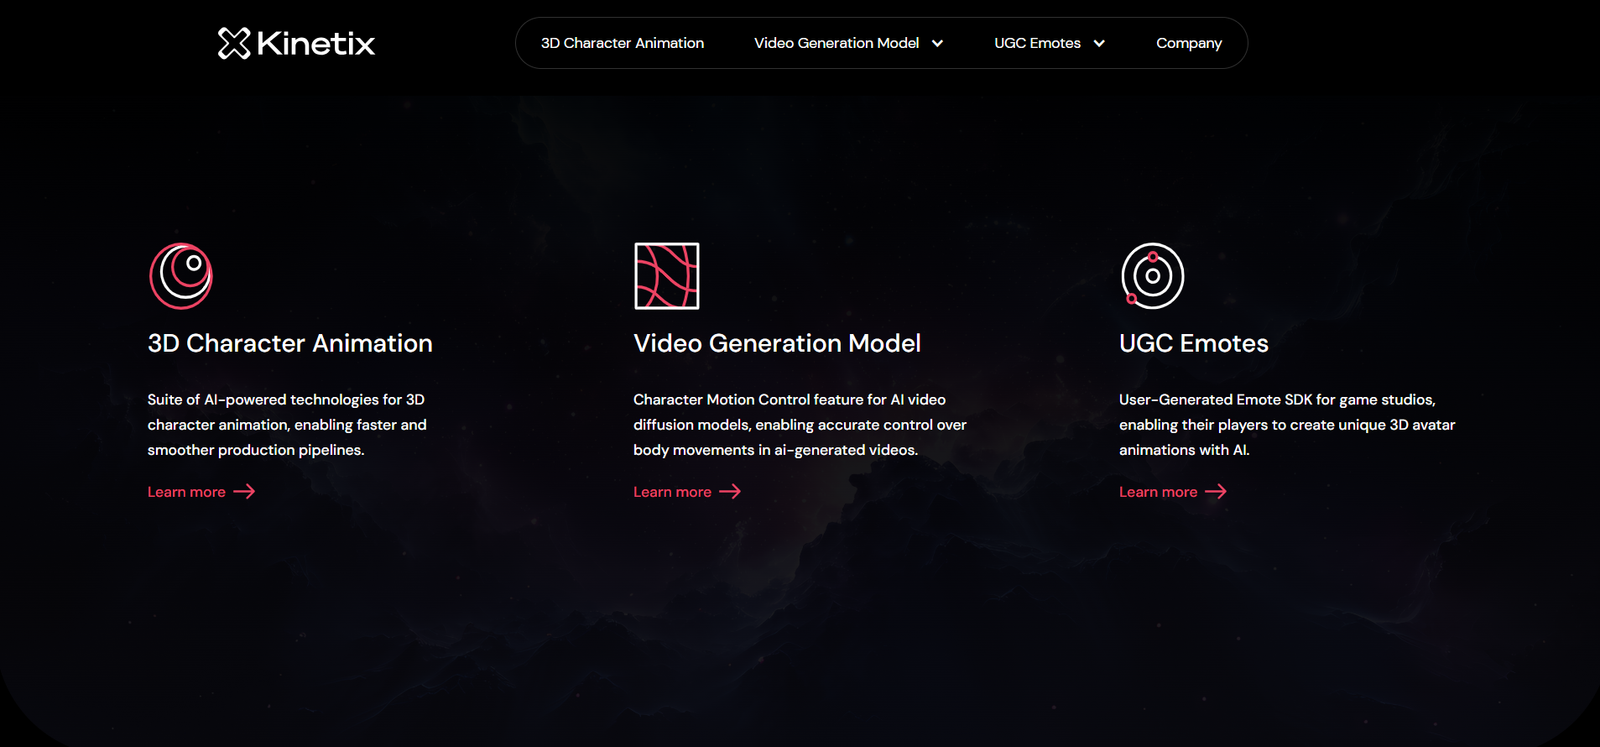Follow Learn more under Video Generation Model

tap(672, 492)
